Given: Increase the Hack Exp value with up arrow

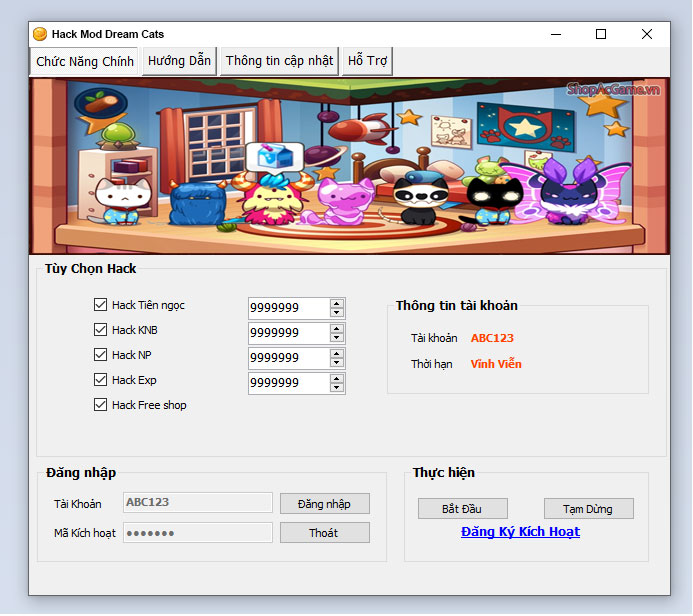Looking at the screenshot, I should coord(337,379).
